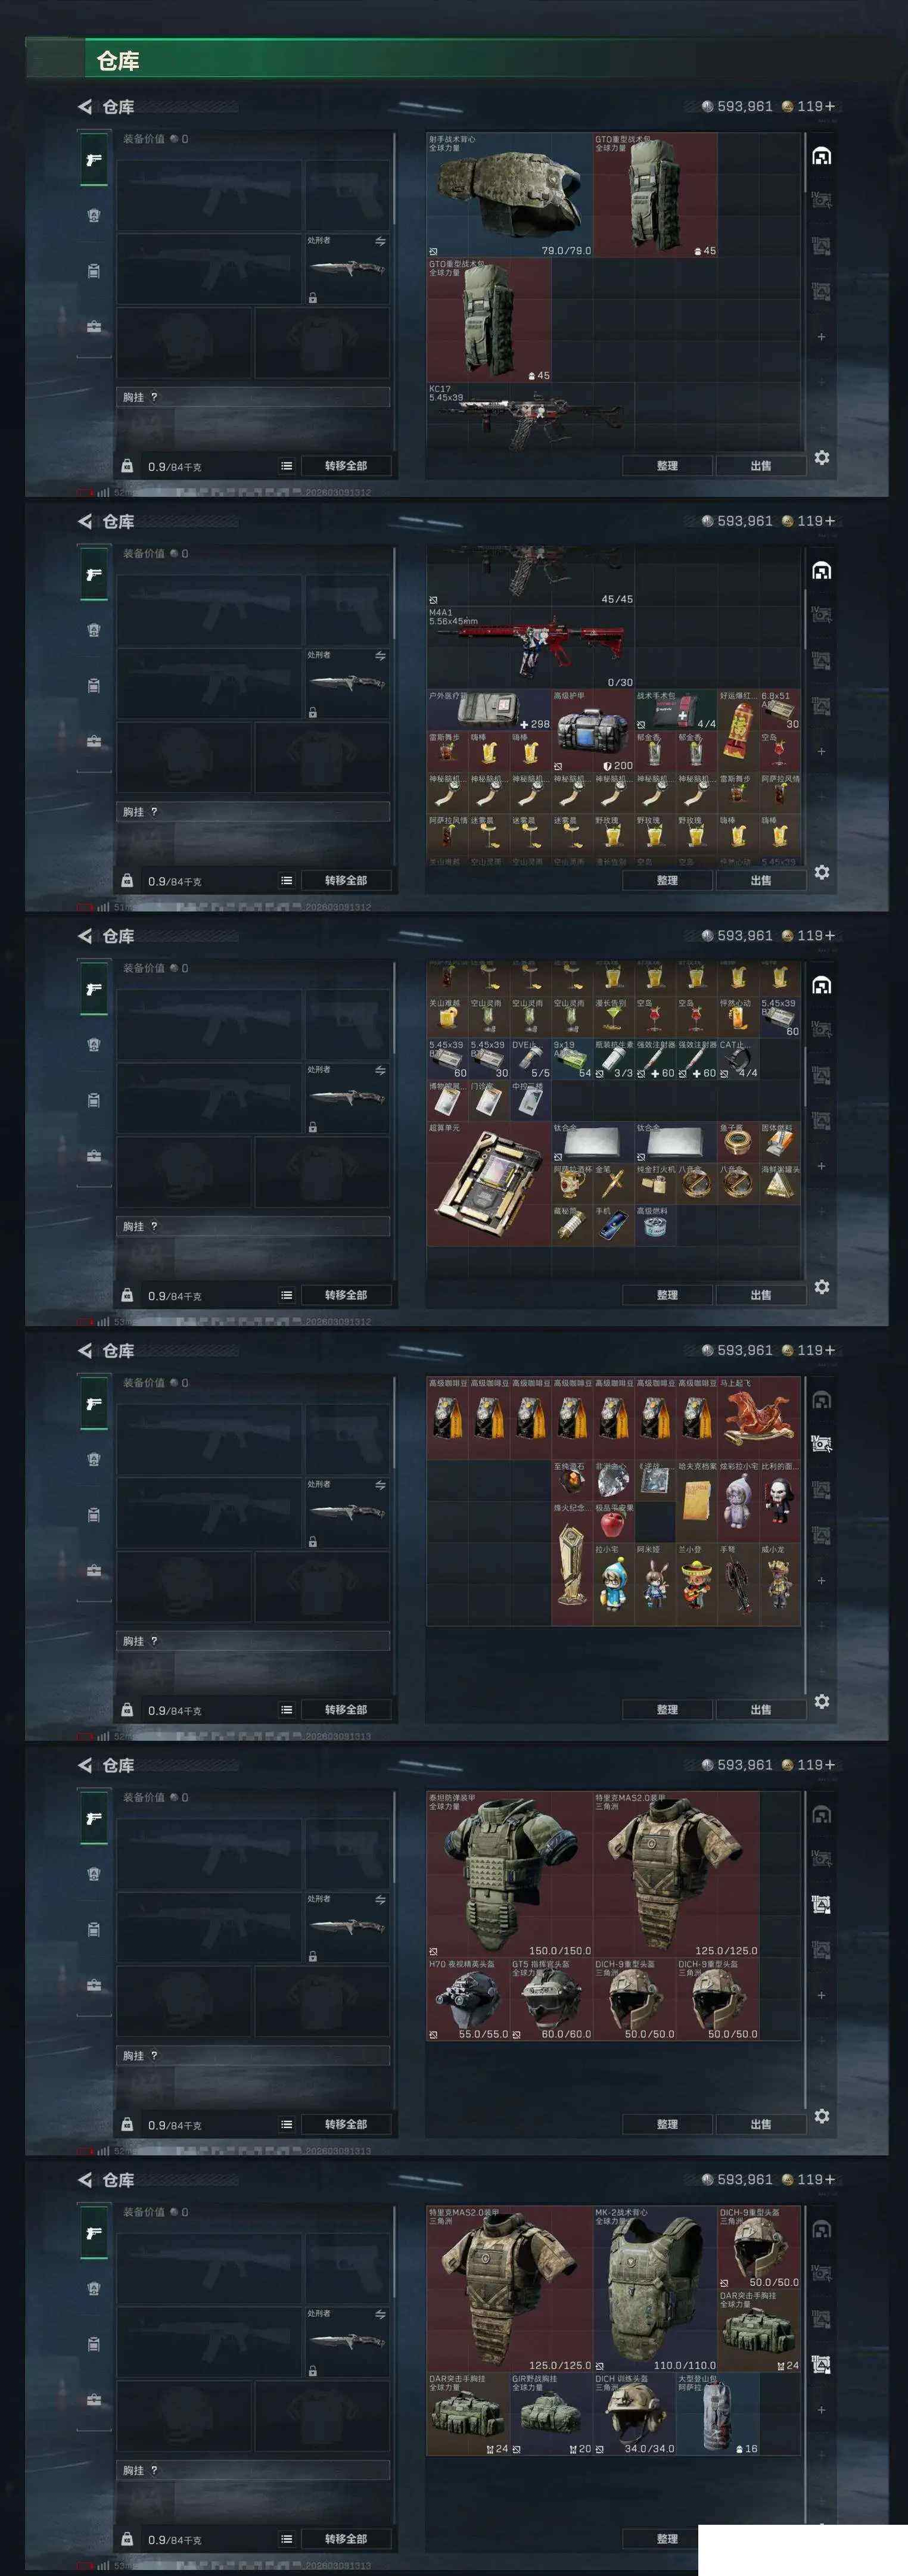Pick the 哈夫克档案 yellow document item
Screen dimensions: 908x2576
click(x=697, y=1501)
